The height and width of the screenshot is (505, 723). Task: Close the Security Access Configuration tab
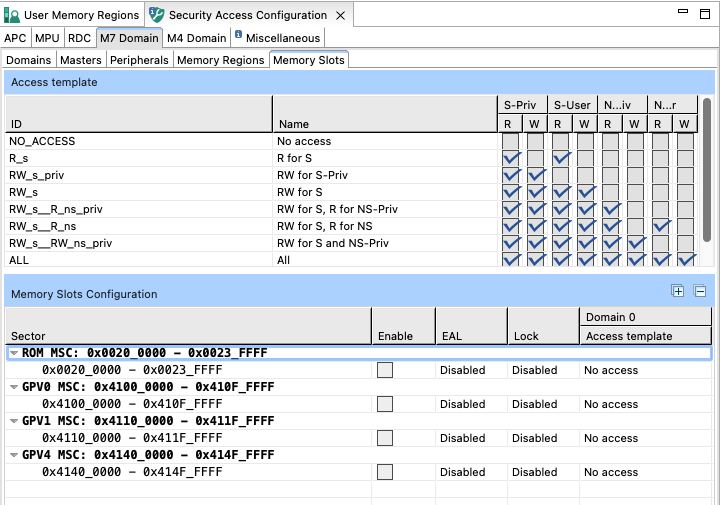coord(341,15)
